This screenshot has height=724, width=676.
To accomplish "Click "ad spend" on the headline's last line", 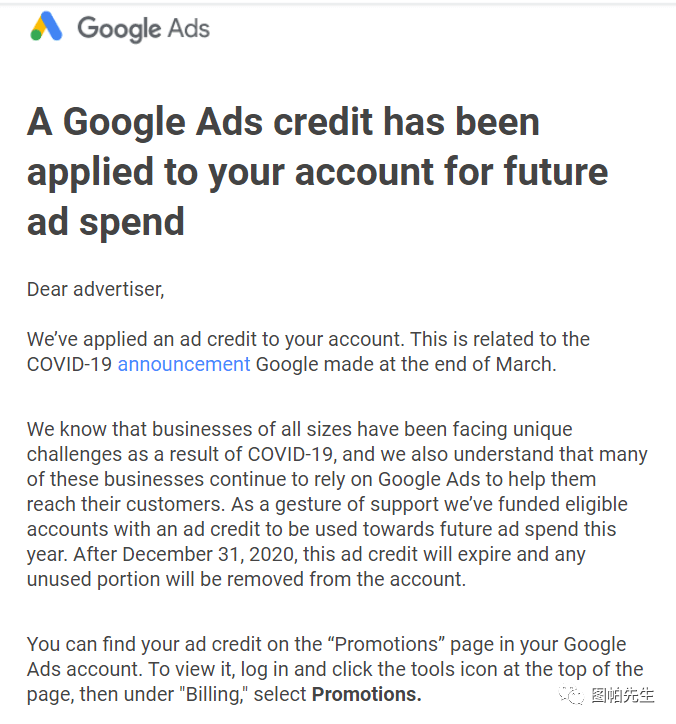I will pyautogui.click(x=106, y=223).
